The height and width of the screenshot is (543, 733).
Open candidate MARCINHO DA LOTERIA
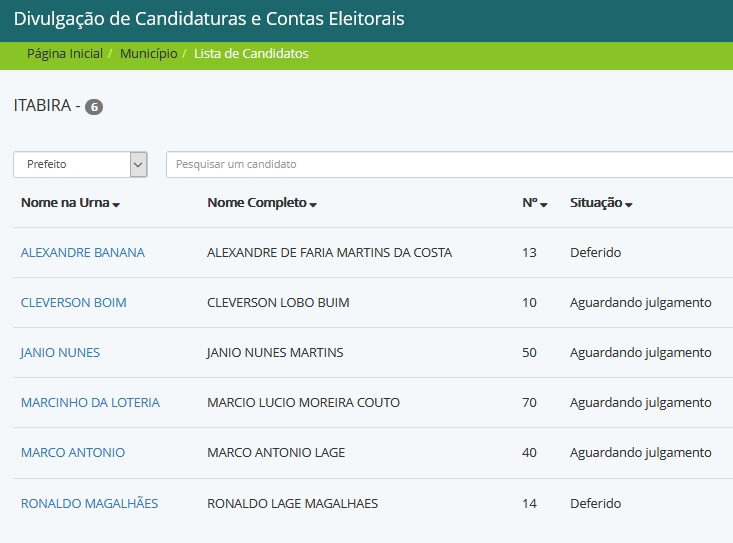point(90,402)
